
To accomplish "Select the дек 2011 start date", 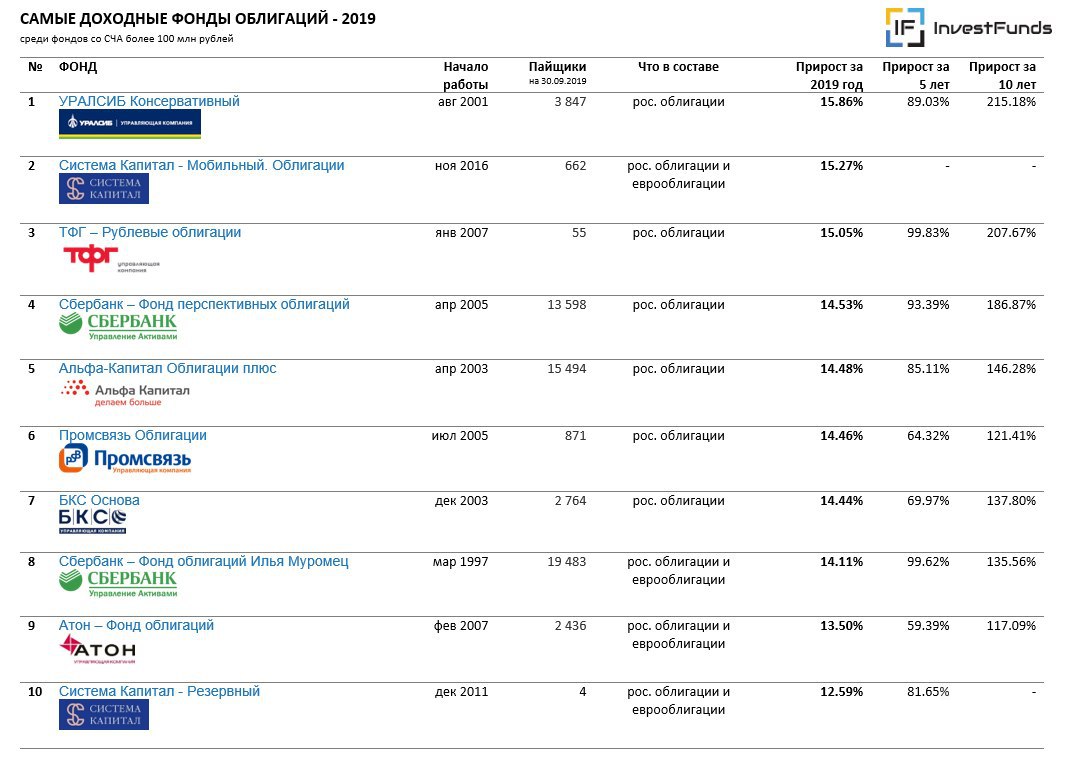I will (x=461, y=692).
